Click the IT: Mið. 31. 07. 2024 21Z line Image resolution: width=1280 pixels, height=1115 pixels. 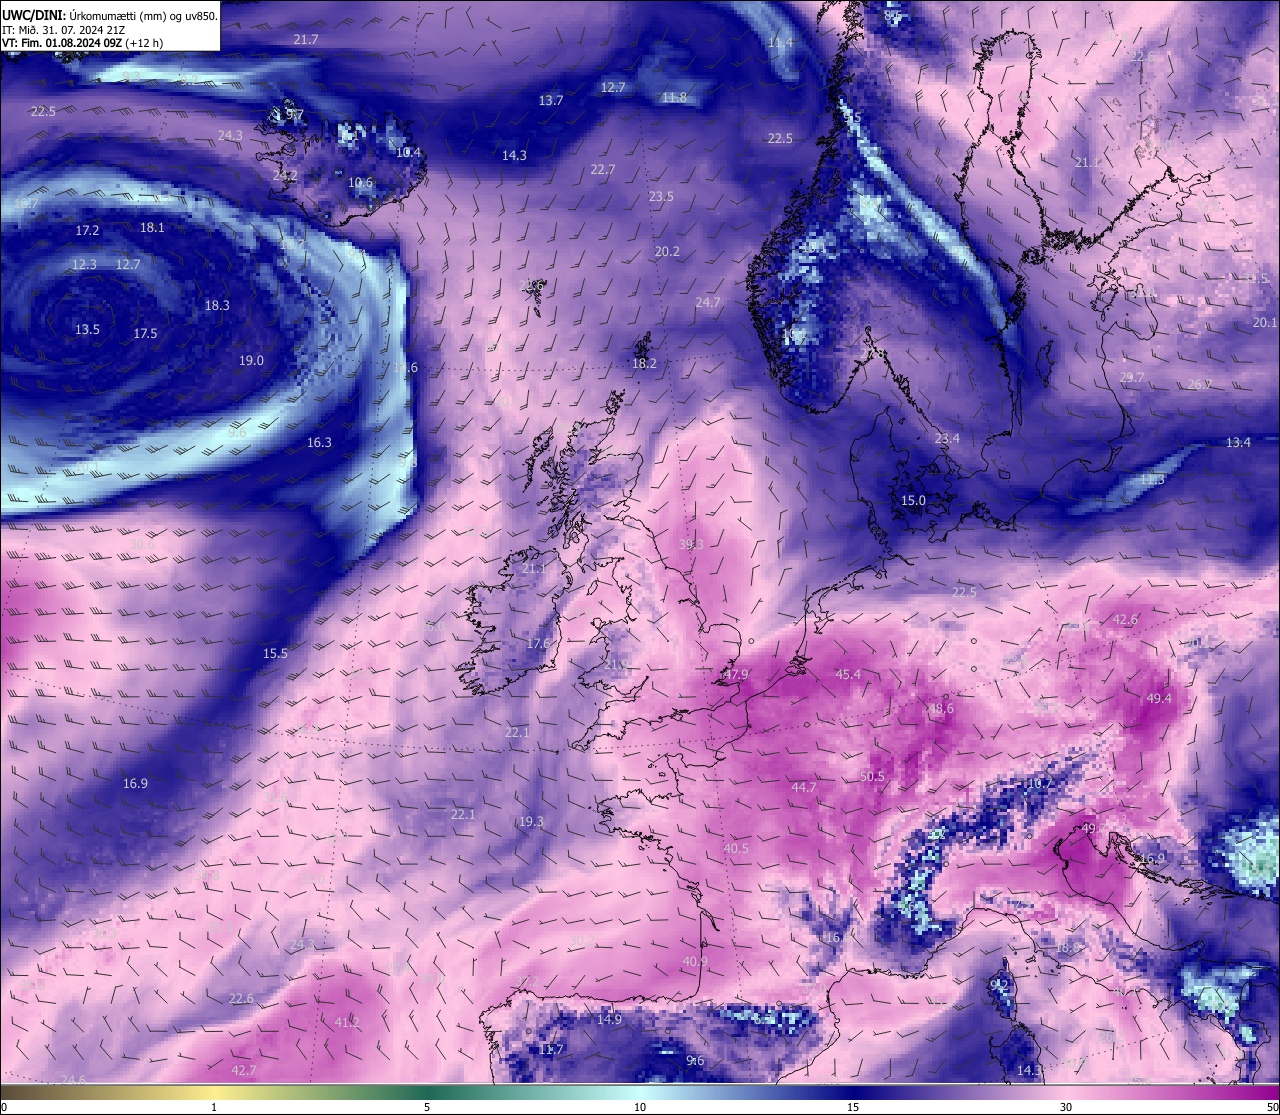point(63,30)
